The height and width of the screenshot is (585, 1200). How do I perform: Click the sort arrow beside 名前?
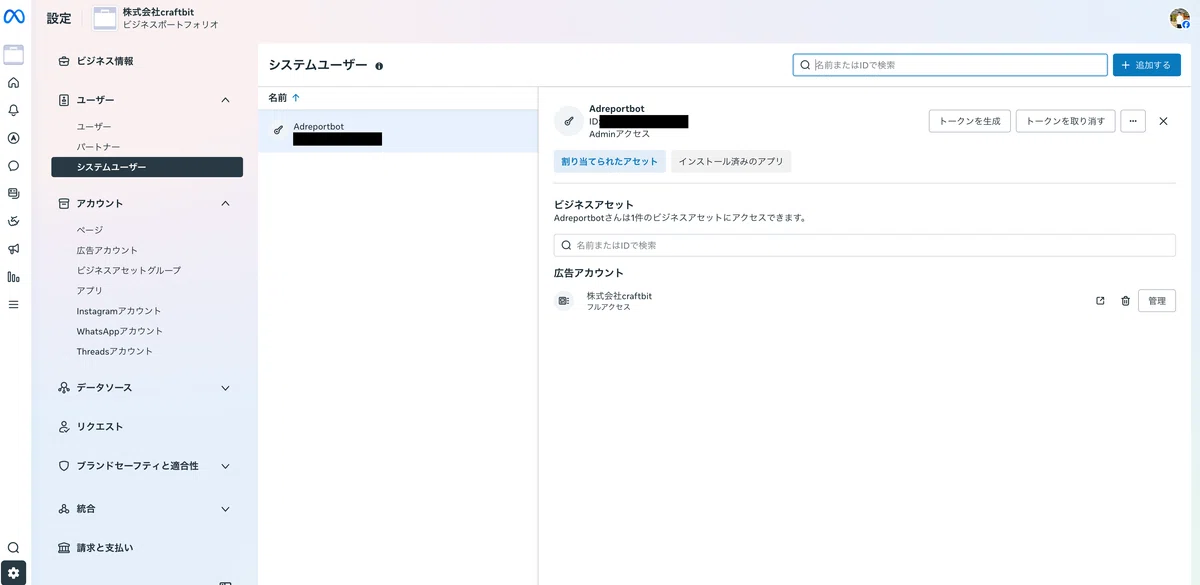[295, 98]
